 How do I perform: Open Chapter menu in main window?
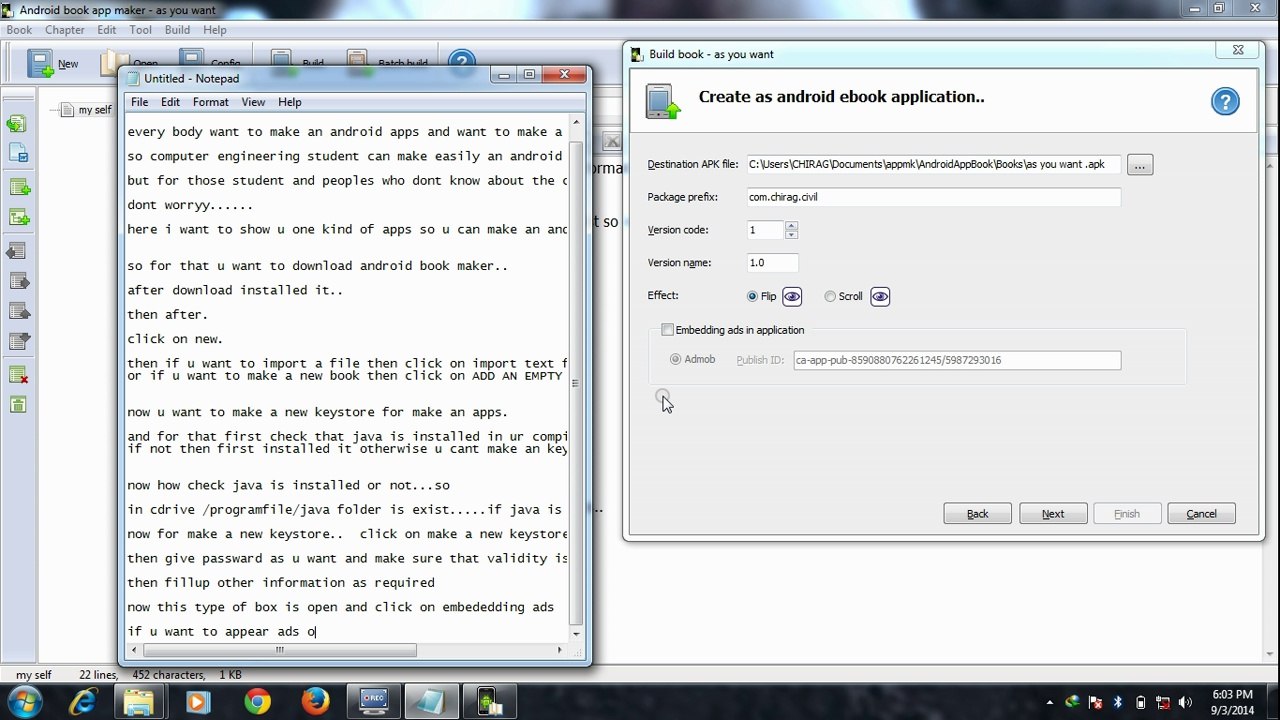[65, 30]
